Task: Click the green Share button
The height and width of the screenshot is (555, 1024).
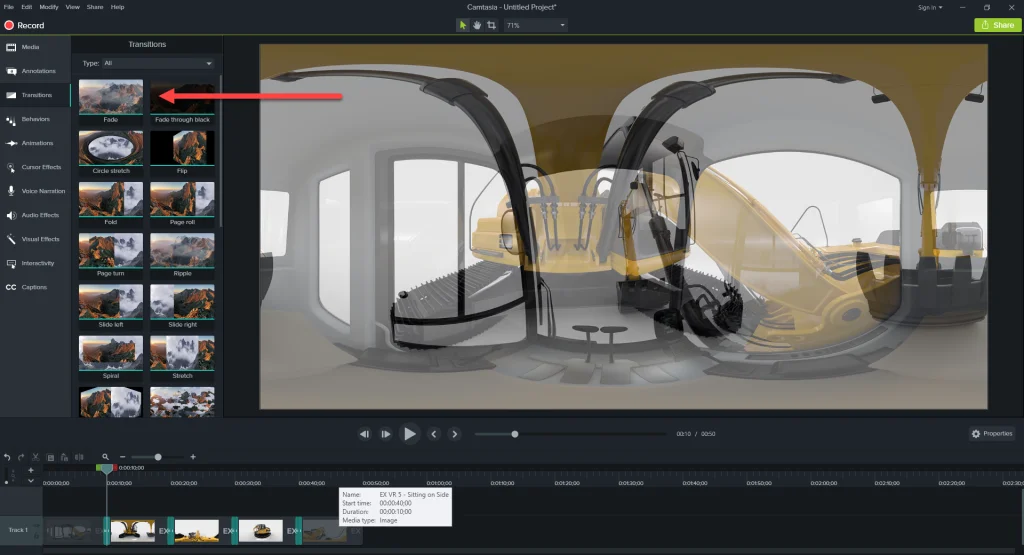Action: point(998,25)
